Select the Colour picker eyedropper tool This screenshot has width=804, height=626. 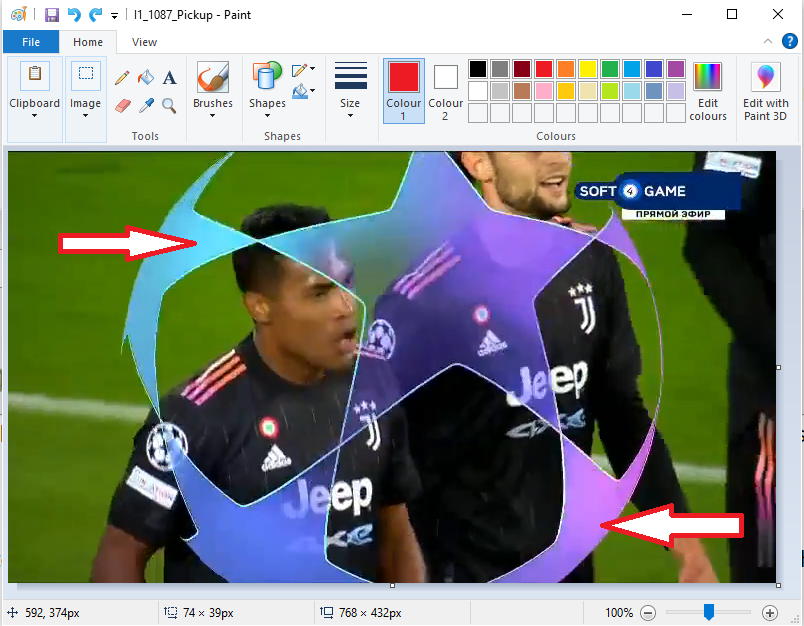[146, 105]
